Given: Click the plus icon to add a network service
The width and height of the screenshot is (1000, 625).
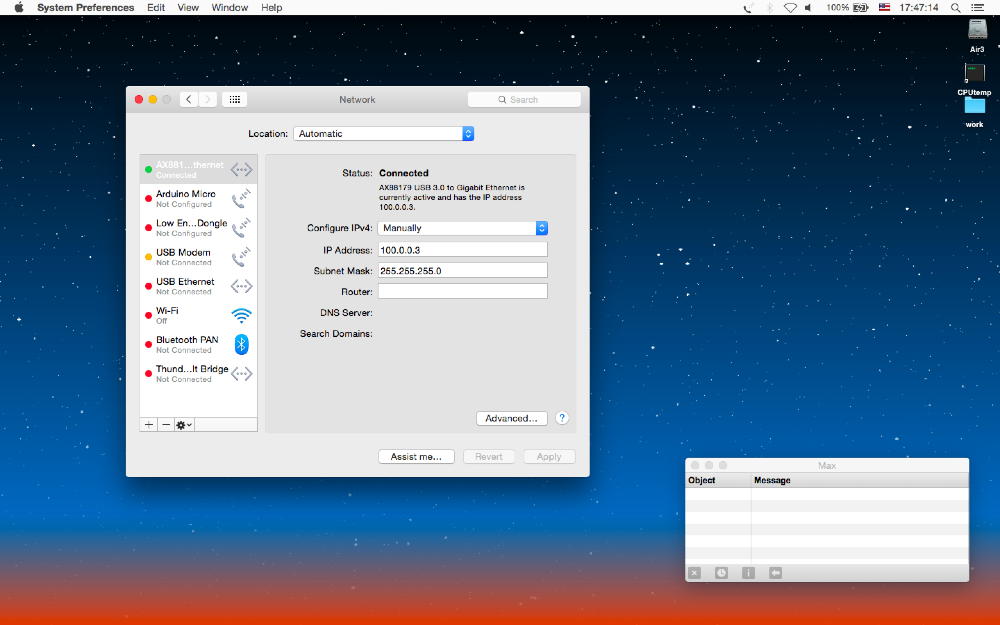Looking at the screenshot, I should (x=149, y=425).
